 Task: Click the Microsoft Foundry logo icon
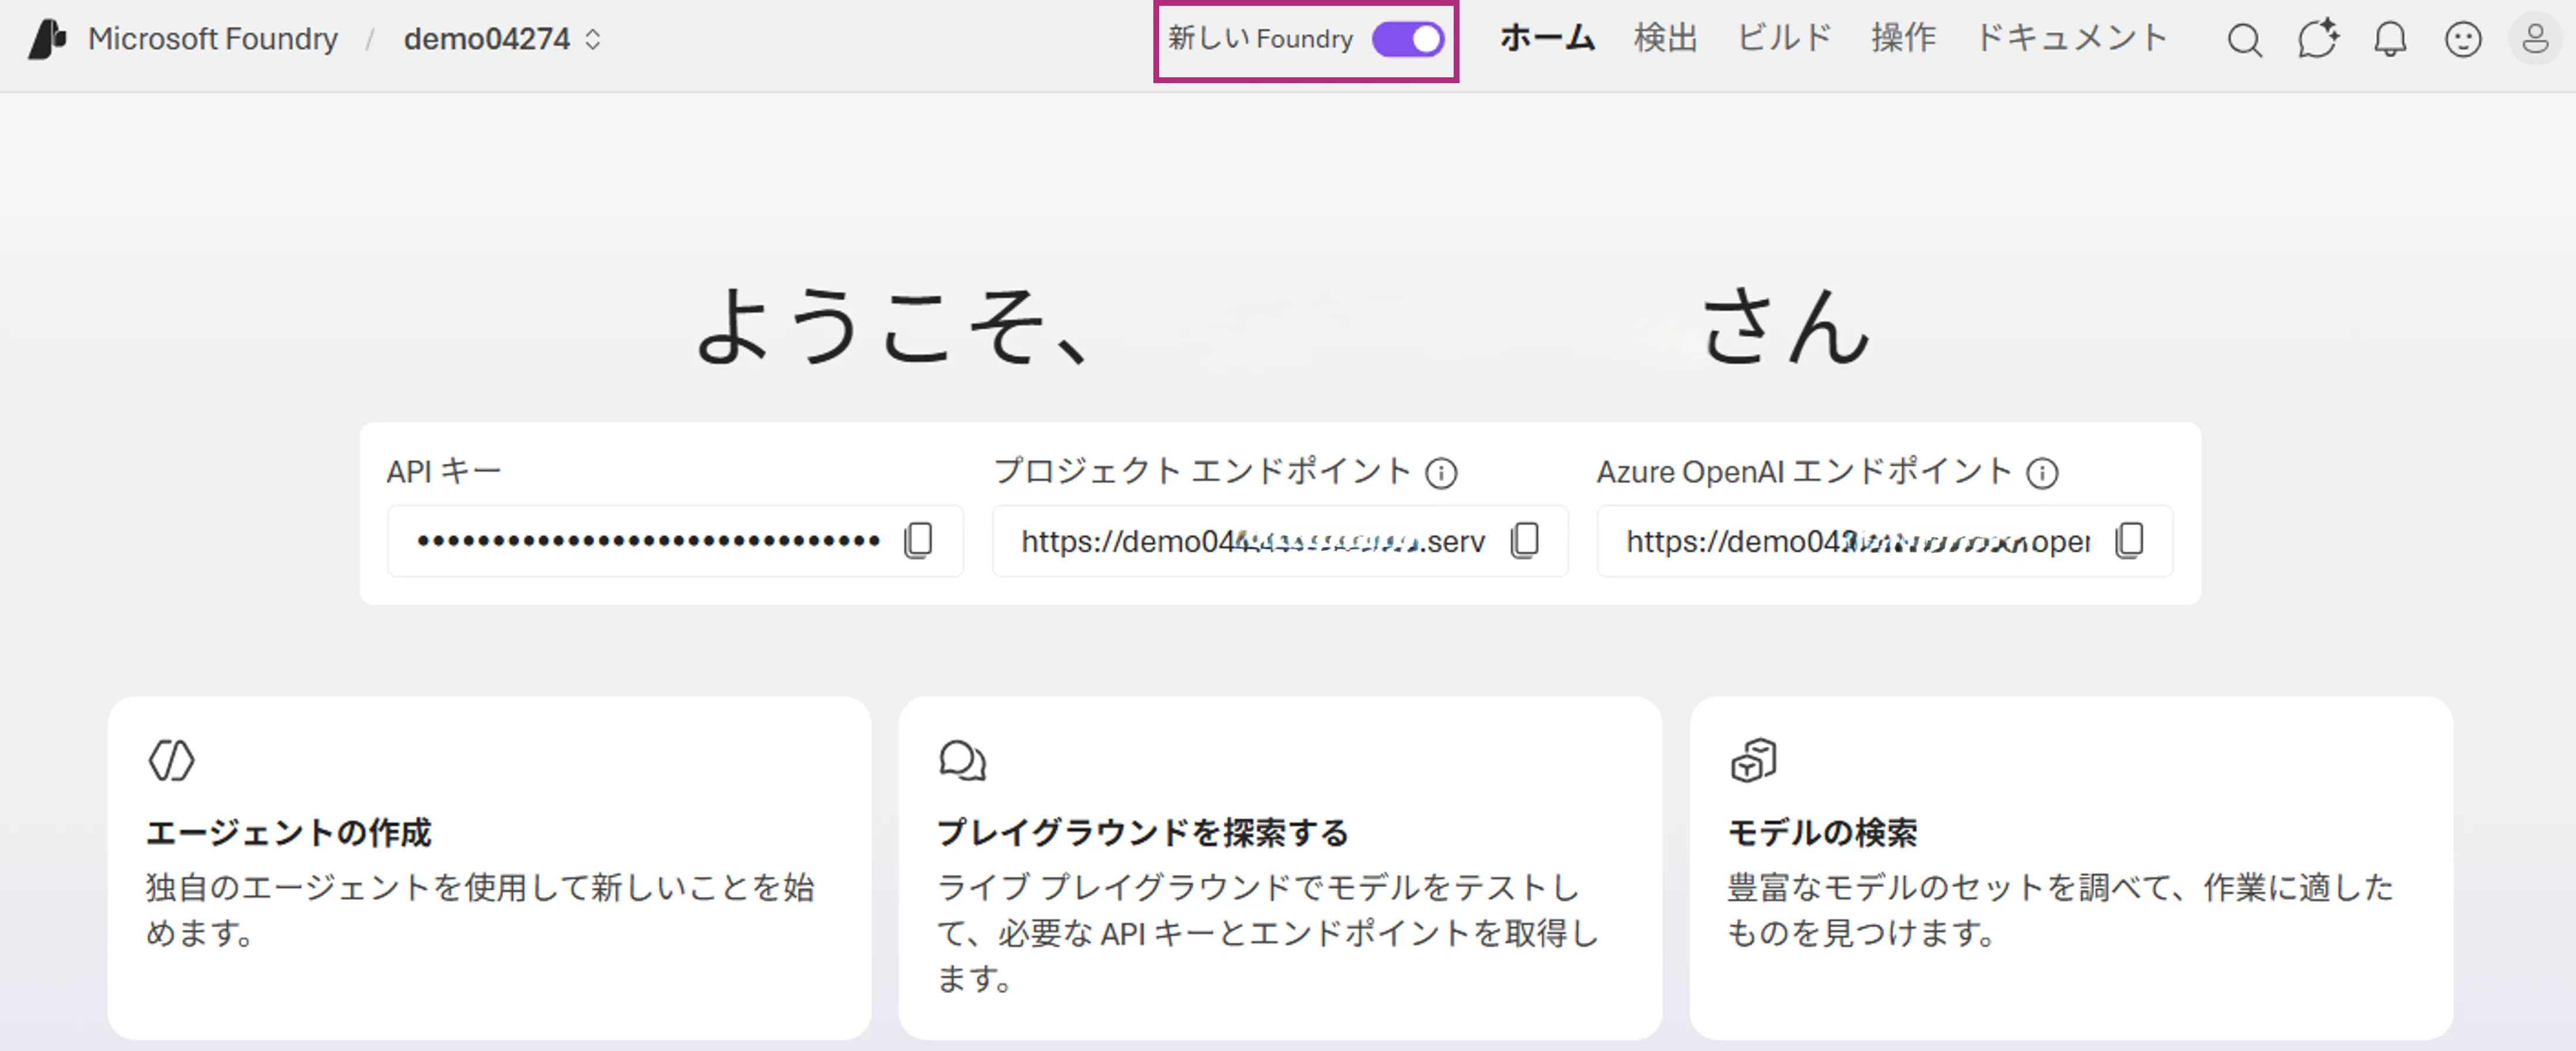pos(47,39)
